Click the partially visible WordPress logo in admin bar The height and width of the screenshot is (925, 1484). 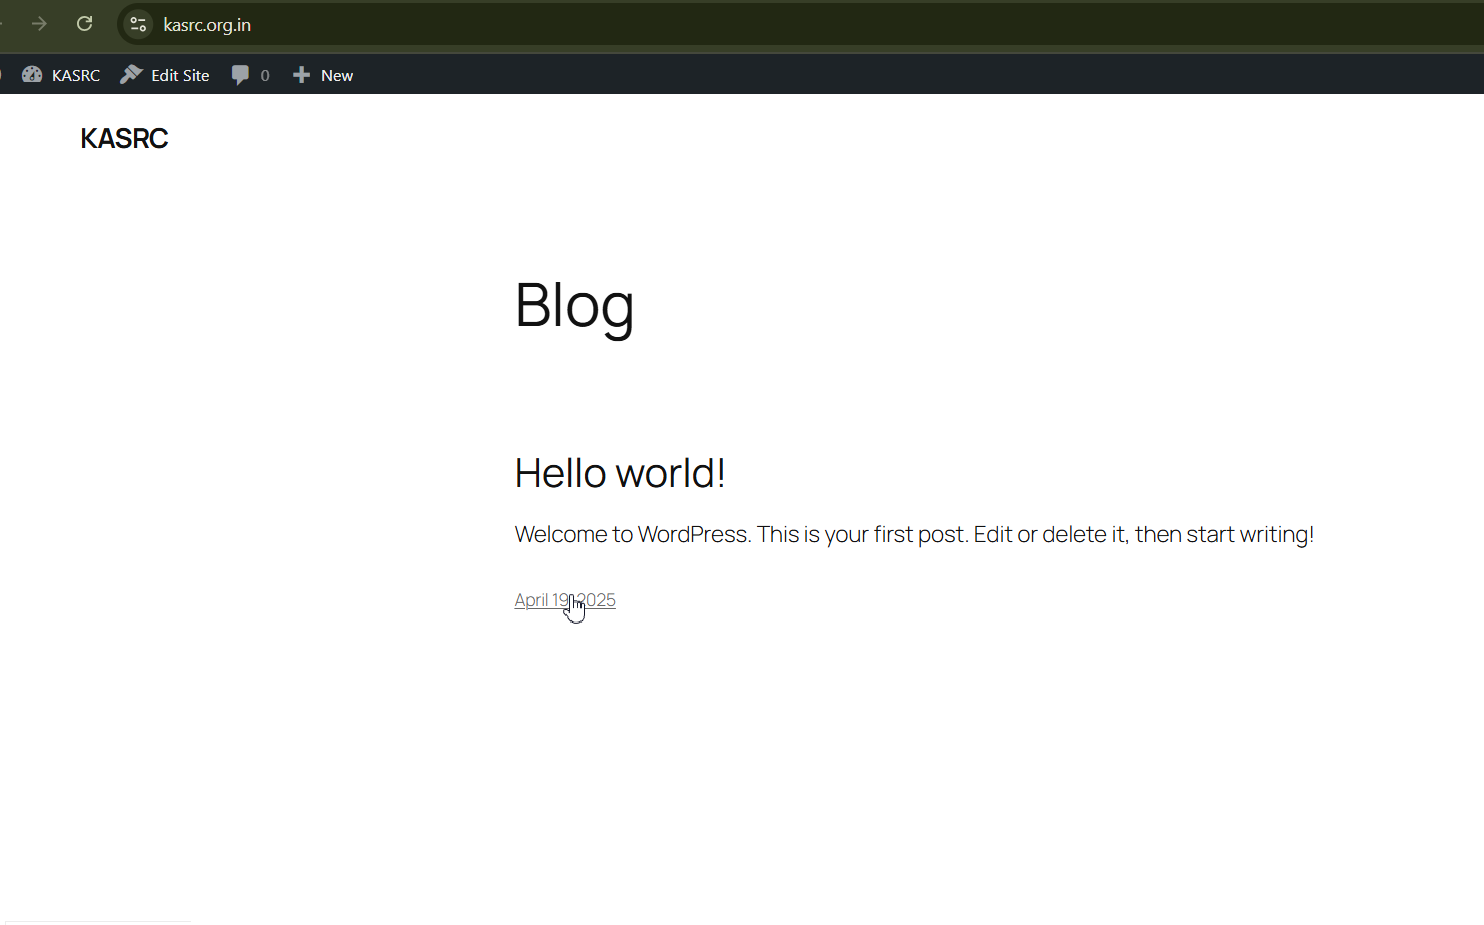2,75
